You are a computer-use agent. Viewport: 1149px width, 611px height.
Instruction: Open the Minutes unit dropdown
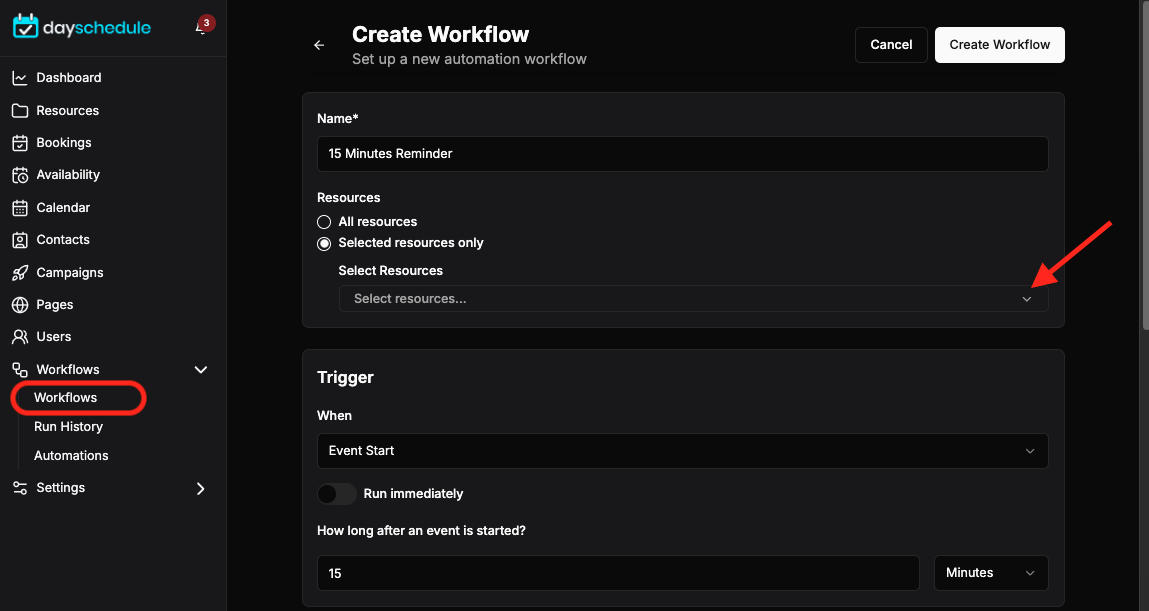tap(991, 573)
